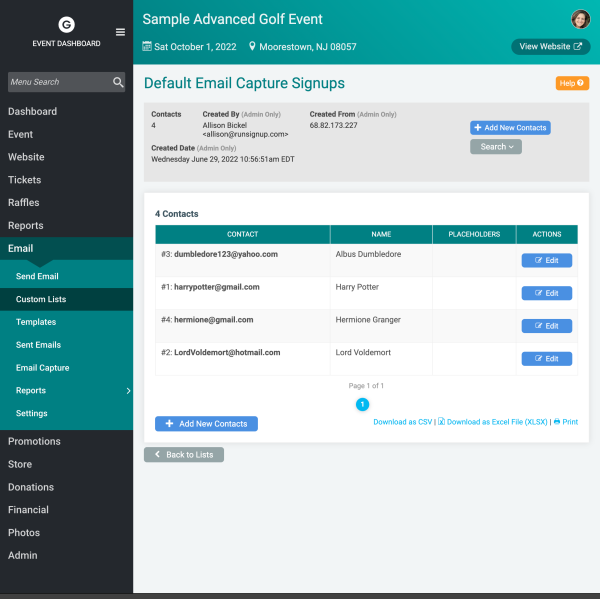600x599 pixels.
Task: Click the top Add New Contacts button
Action: pyautogui.click(x=510, y=128)
